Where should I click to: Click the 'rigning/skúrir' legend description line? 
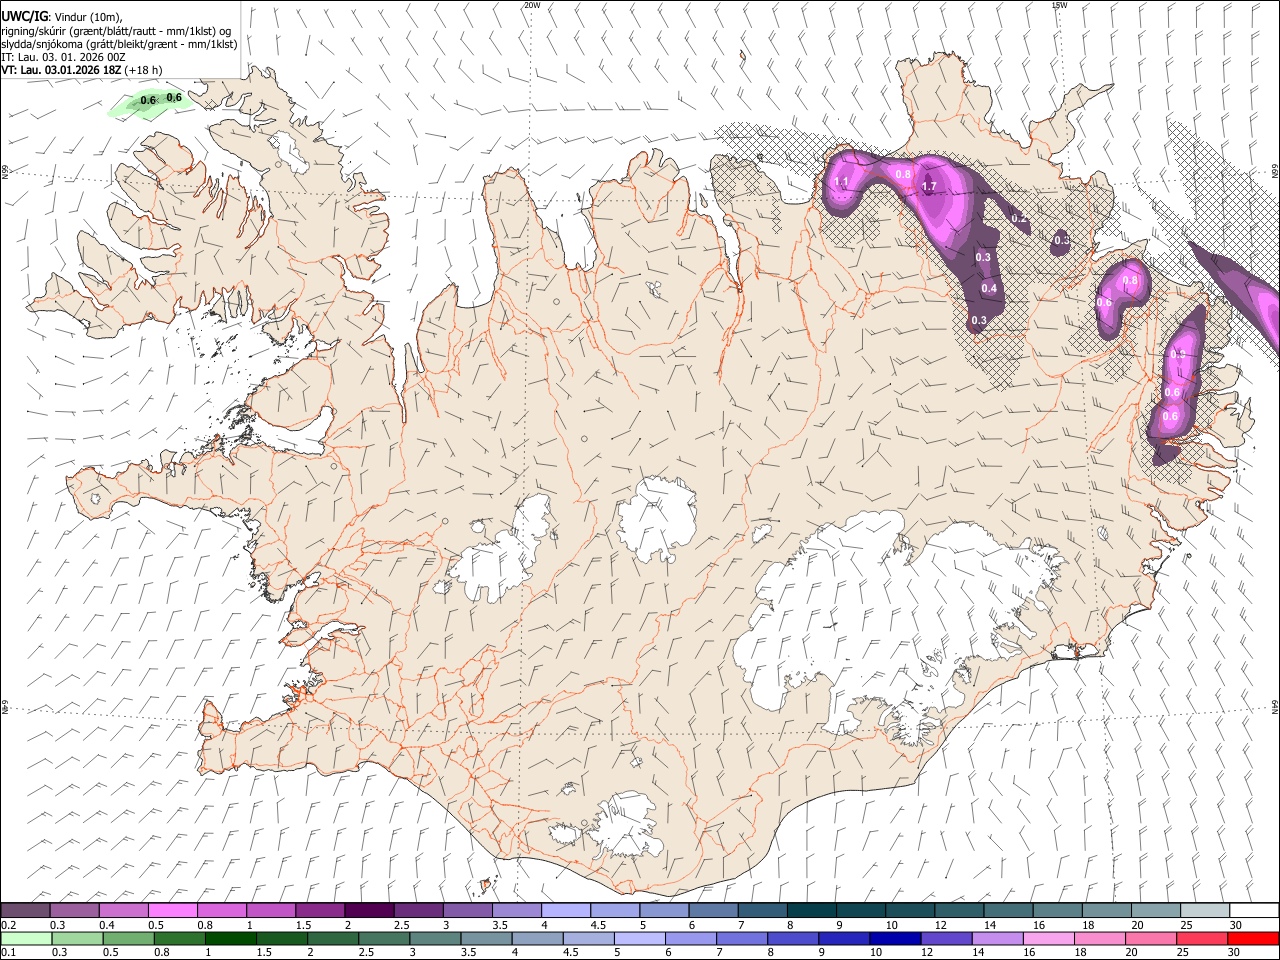pyautogui.click(x=116, y=31)
